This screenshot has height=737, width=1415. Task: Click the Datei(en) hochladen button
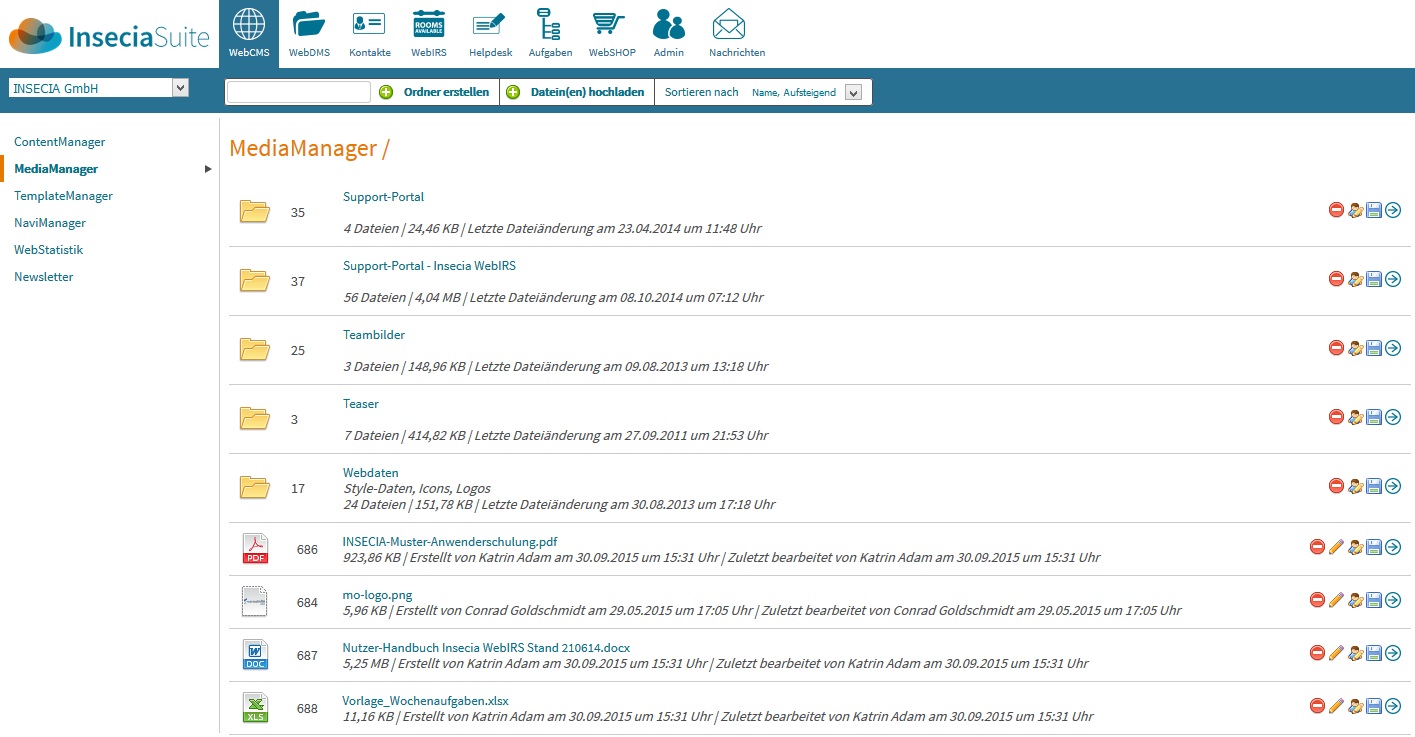pos(576,92)
